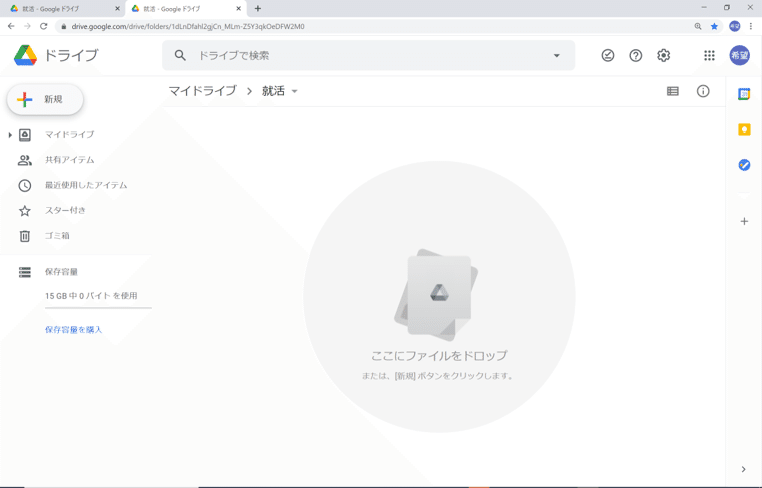Open the help question mark icon

tap(636, 55)
